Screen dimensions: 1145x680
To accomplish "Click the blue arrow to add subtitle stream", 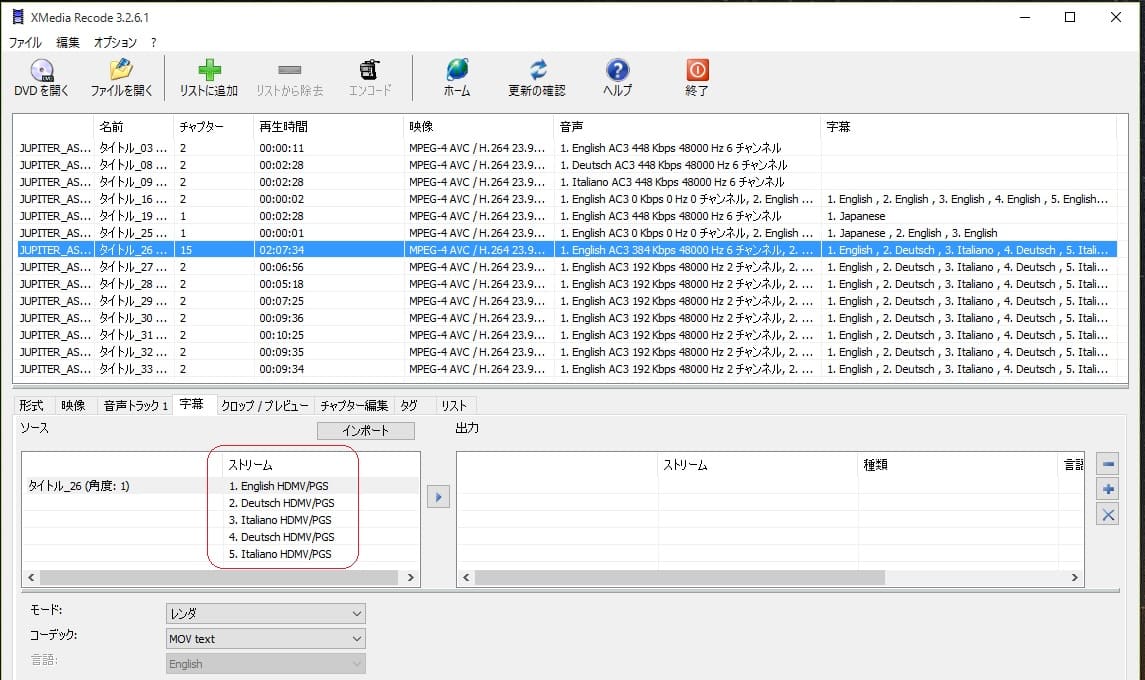I will (438, 497).
